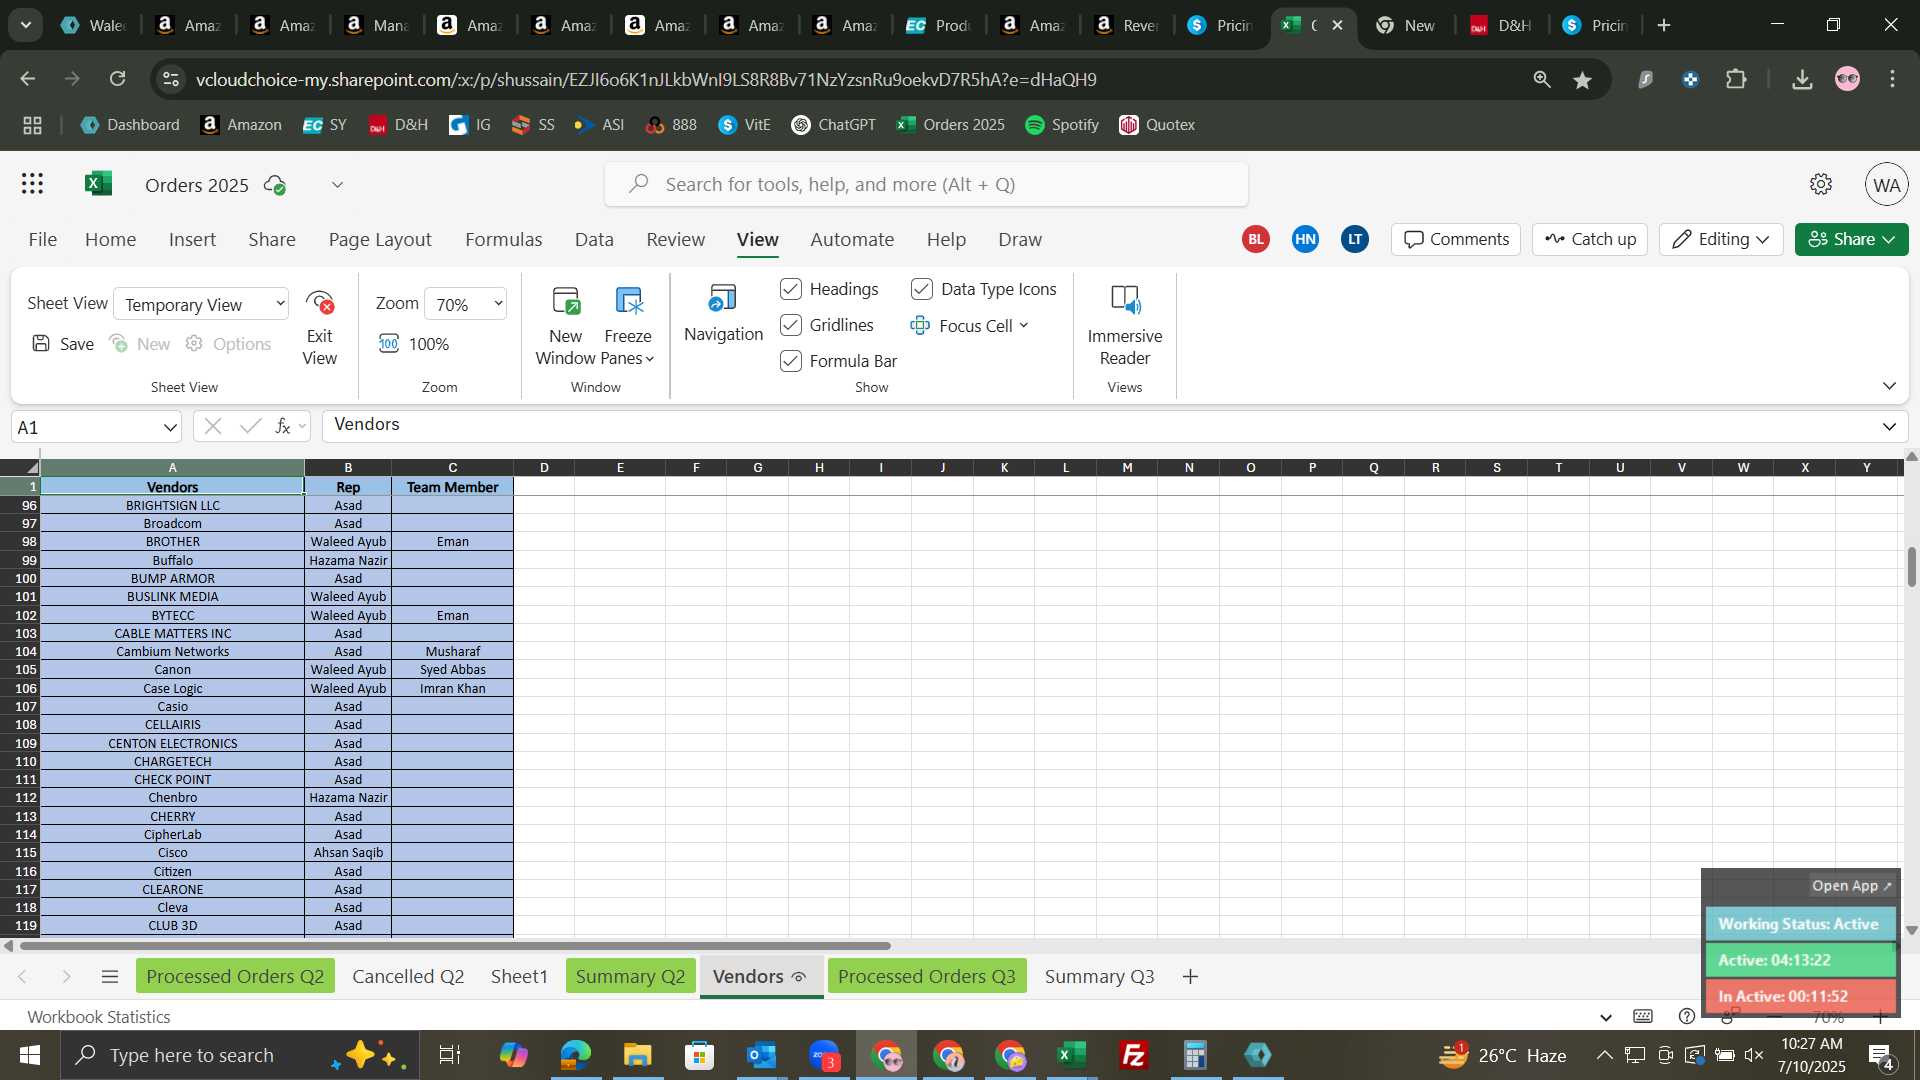Collapse the ribbon
The height and width of the screenshot is (1080, 1920).
pos(1889,386)
